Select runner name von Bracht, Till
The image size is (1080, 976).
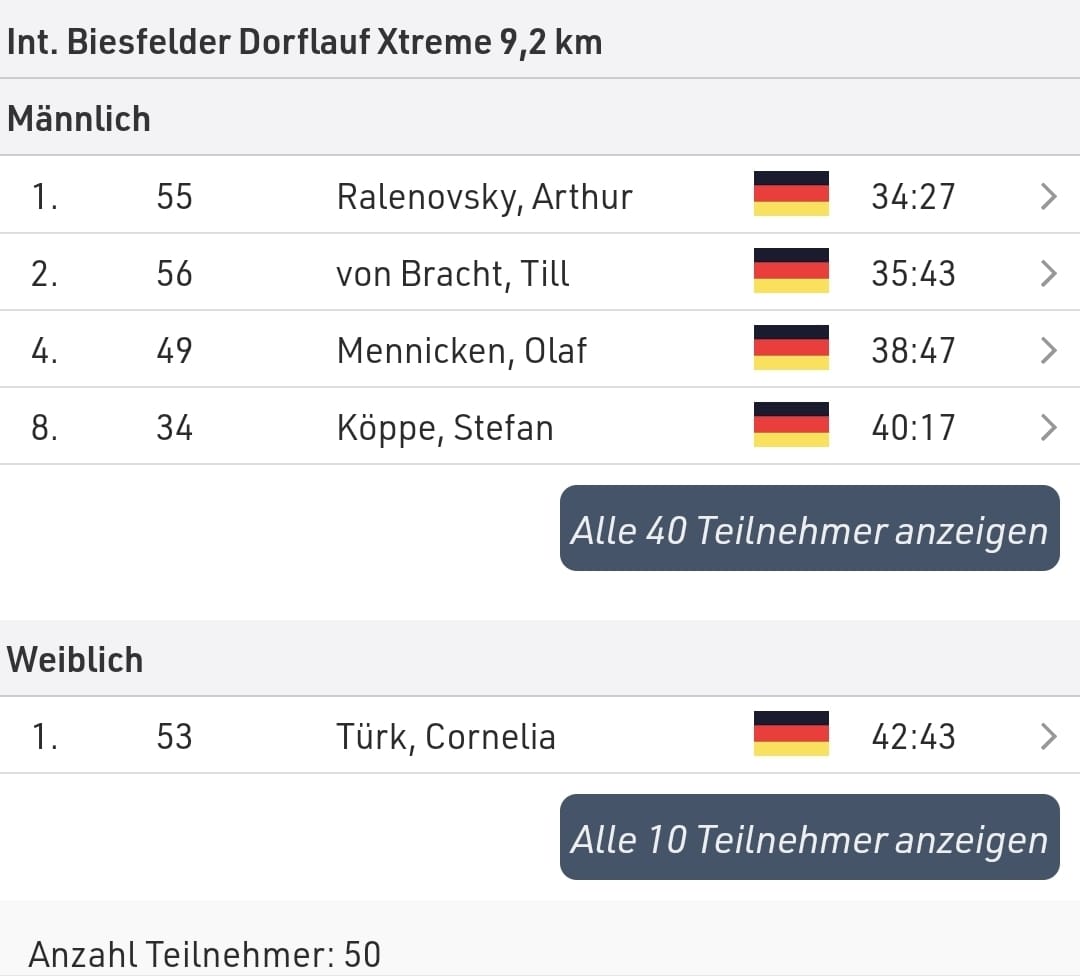pos(453,274)
